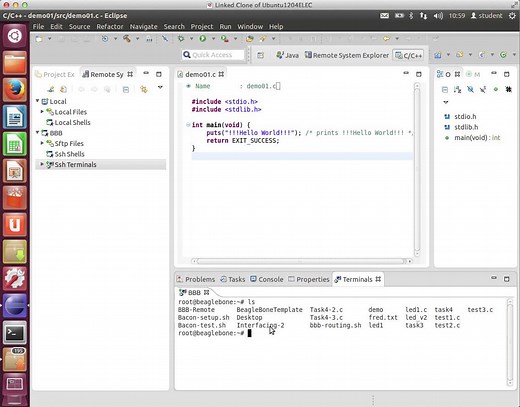The height and width of the screenshot is (407, 520).
Task: Select the BBB terminal sub-tab
Action: click(x=194, y=292)
